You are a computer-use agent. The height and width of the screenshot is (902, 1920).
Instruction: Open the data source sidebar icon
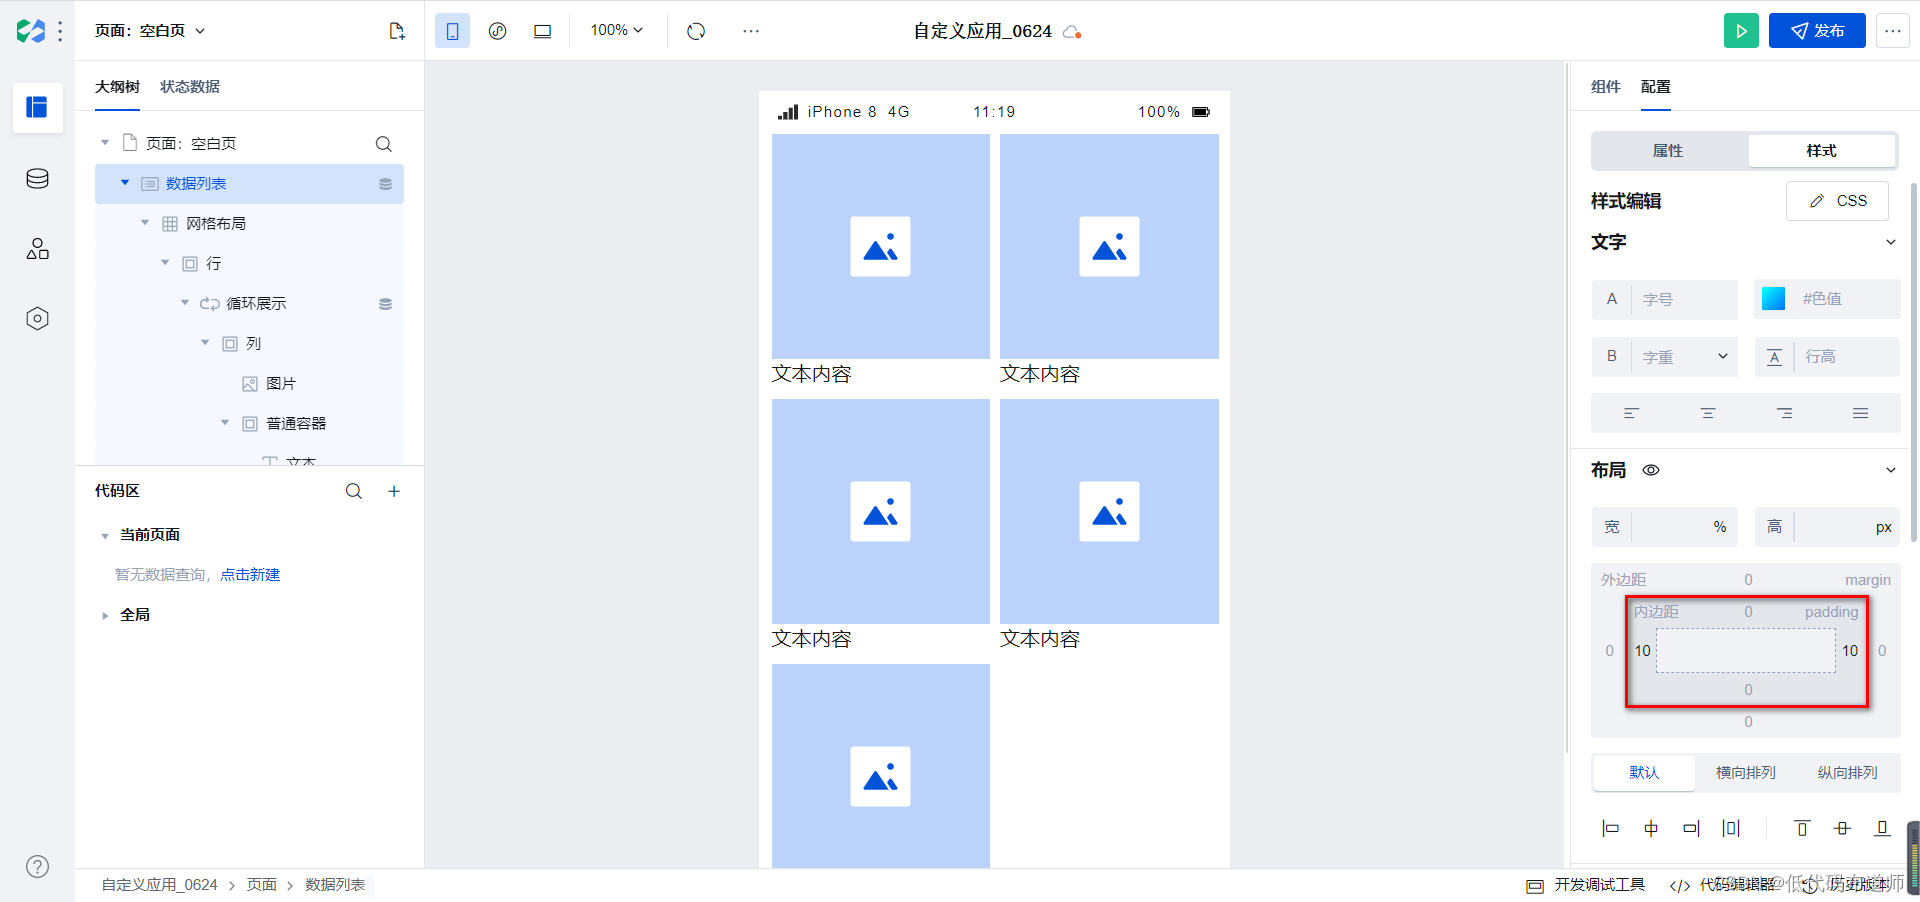(x=37, y=179)
